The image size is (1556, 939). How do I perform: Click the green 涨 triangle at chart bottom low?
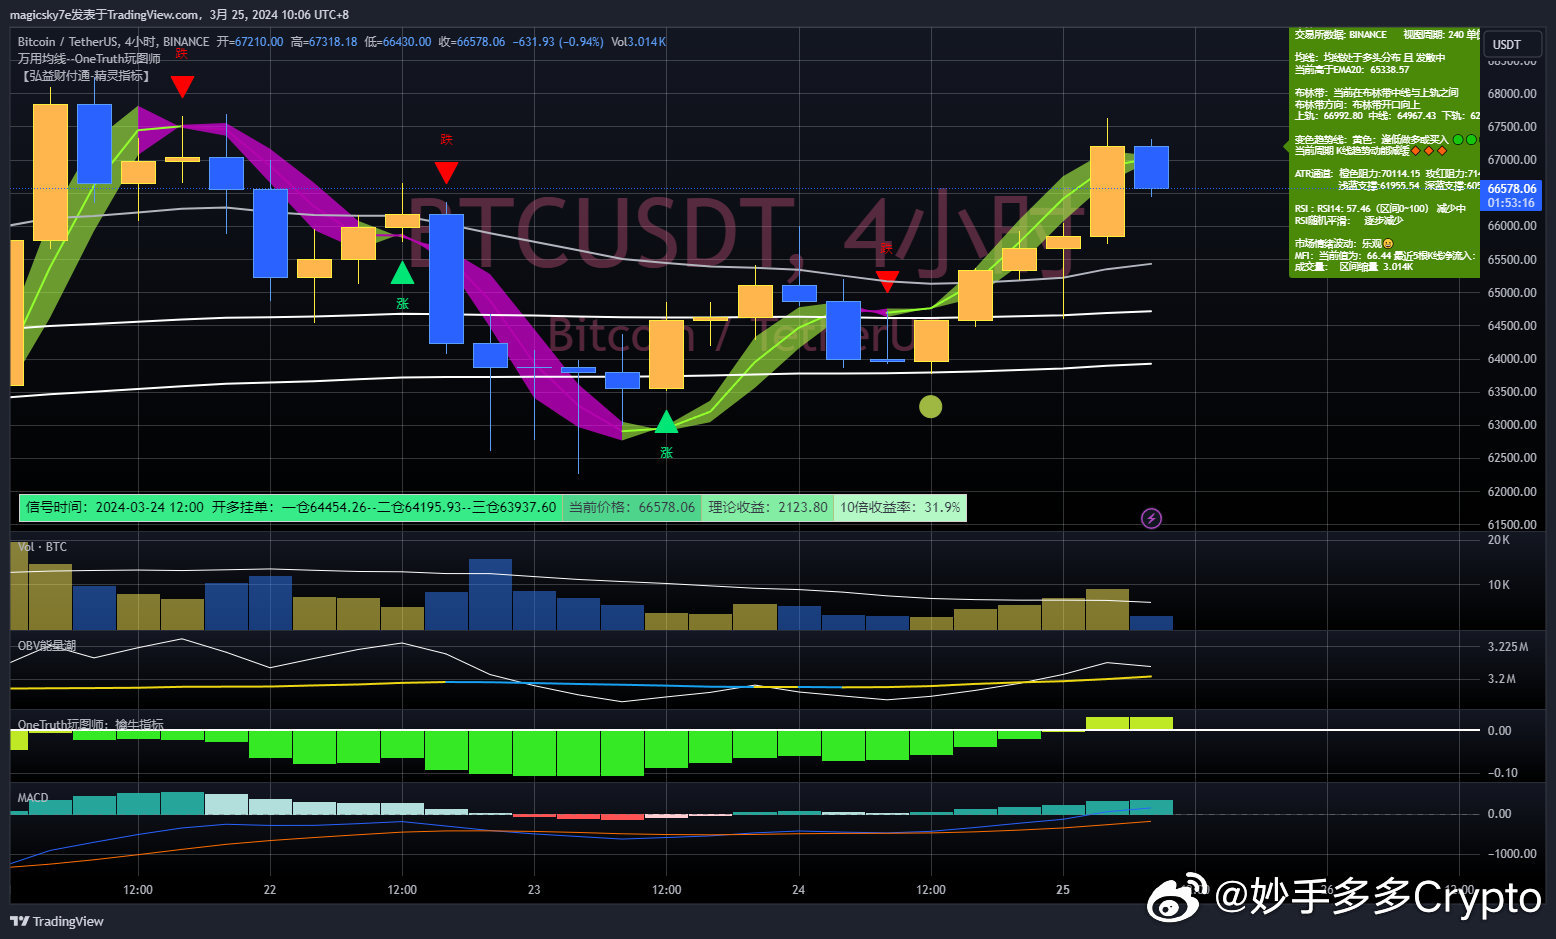(x=666, y=422)
